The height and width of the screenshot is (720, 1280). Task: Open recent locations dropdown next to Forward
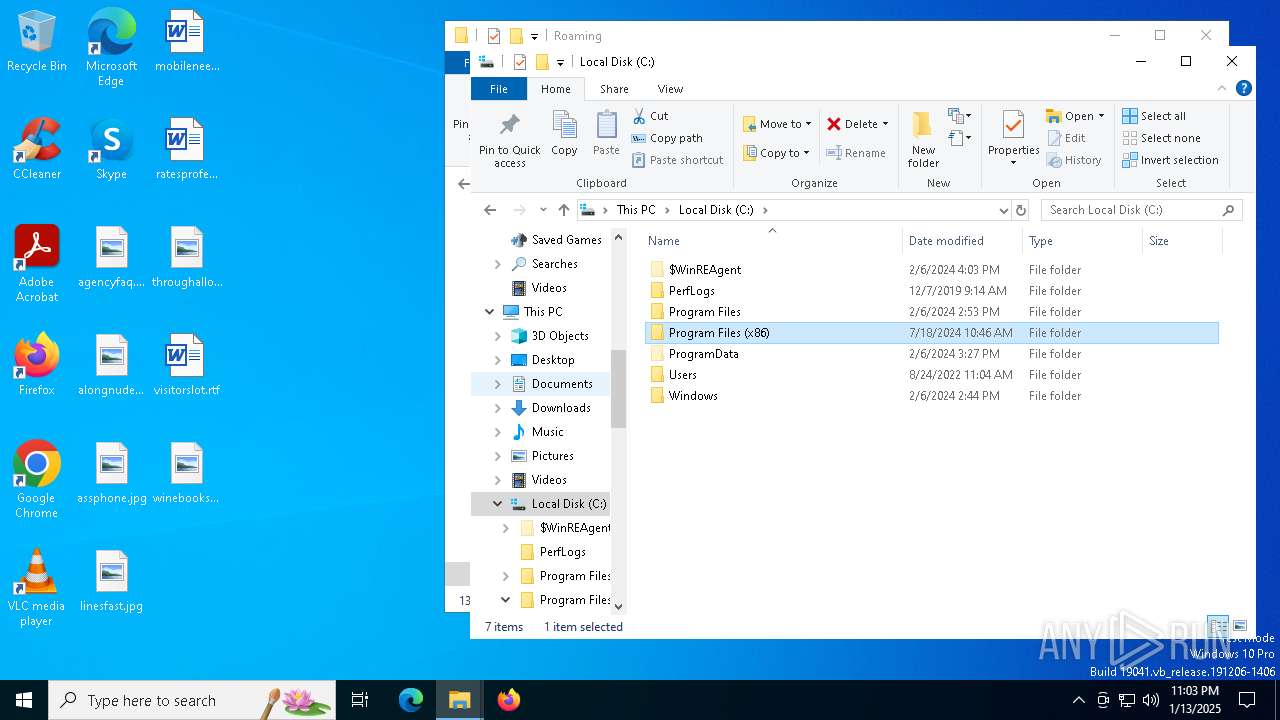543,210
